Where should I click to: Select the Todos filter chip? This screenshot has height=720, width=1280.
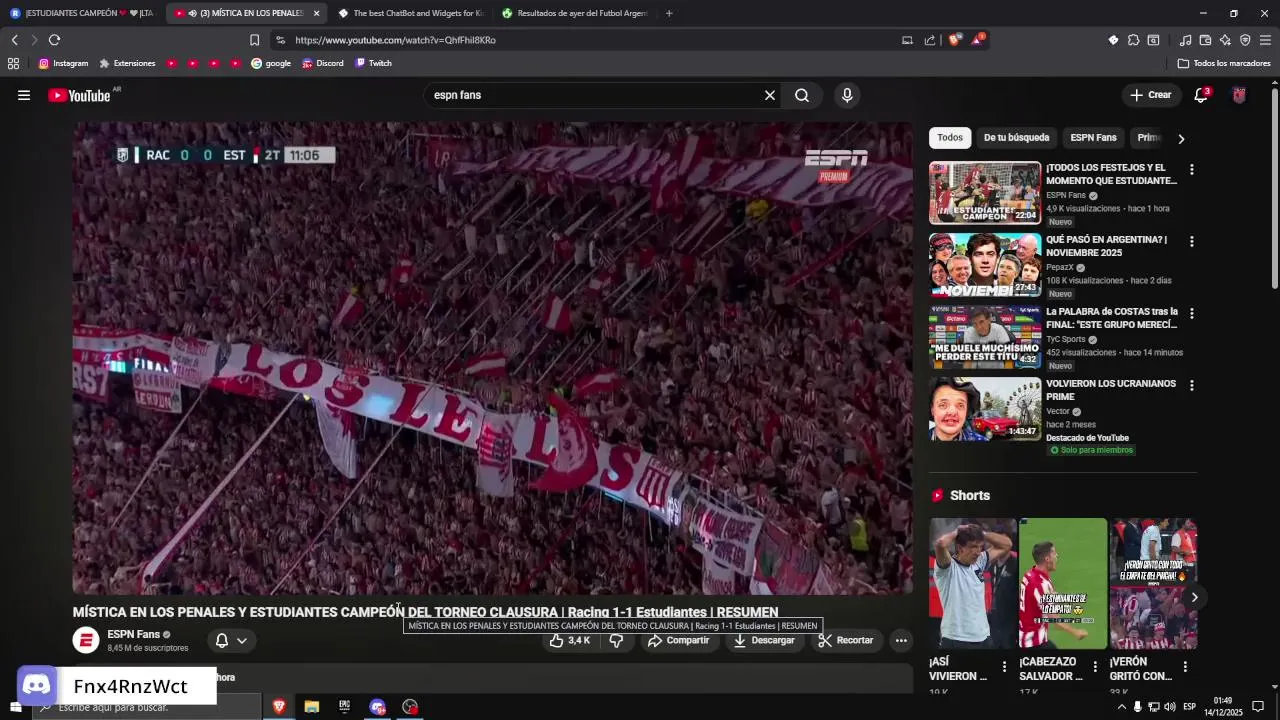(x=950, y=138)
